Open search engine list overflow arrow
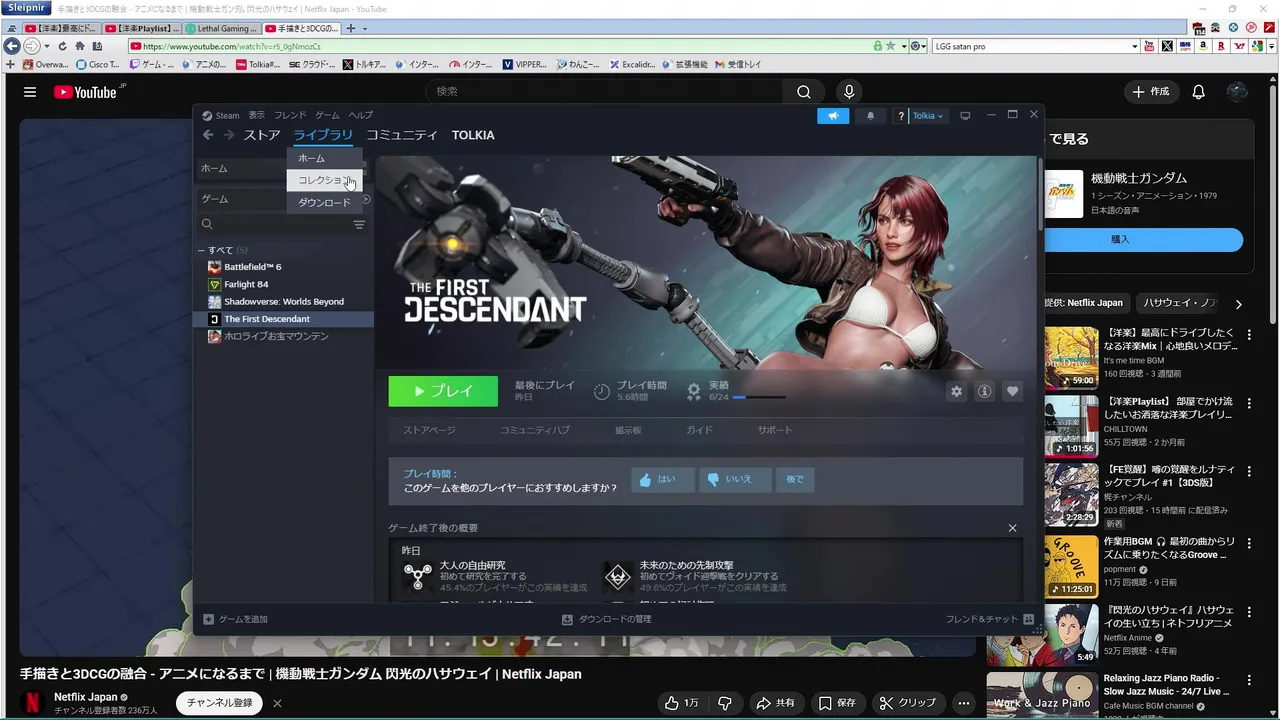Image resolution: width=1280 pixels, height=720 pixels. click(1269, 46)
